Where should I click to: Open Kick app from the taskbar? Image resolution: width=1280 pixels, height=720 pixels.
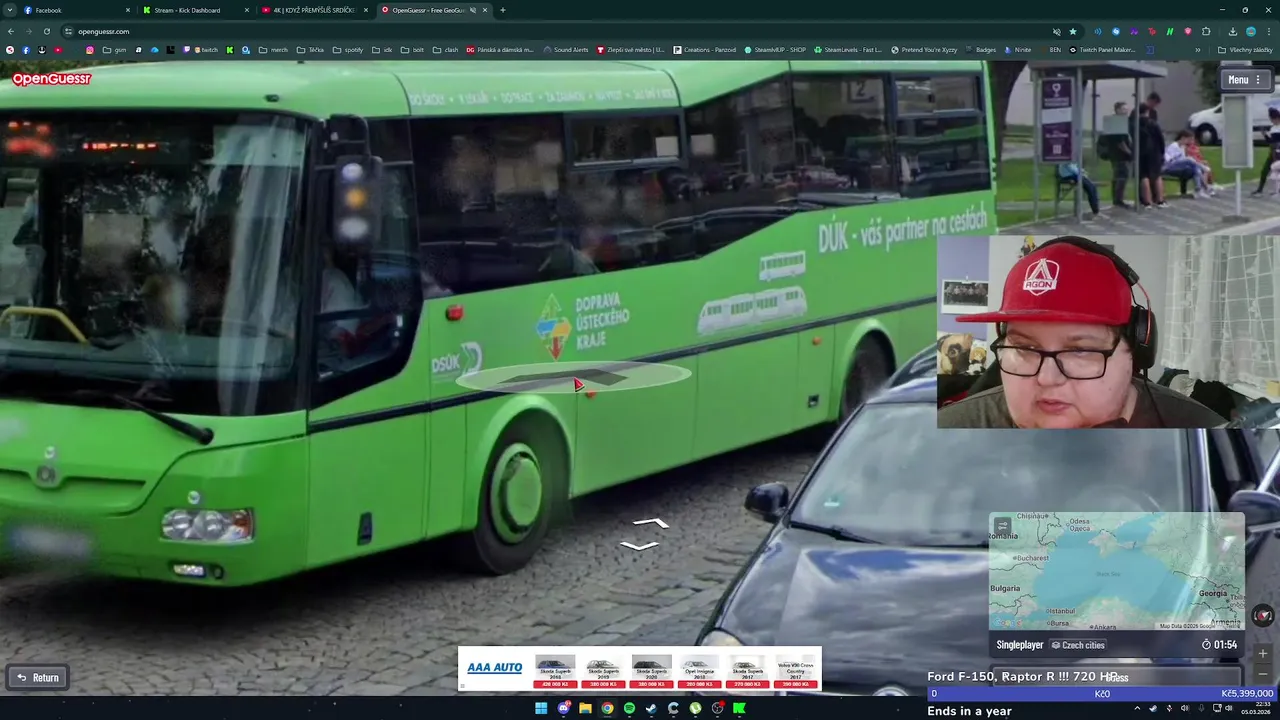[x=739, y=708]
